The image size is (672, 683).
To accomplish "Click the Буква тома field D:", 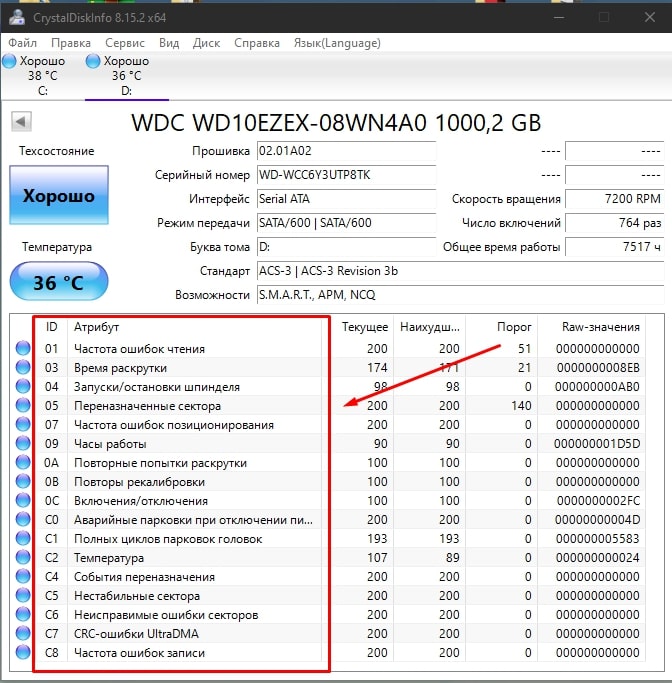I will [x=346, y=247].
